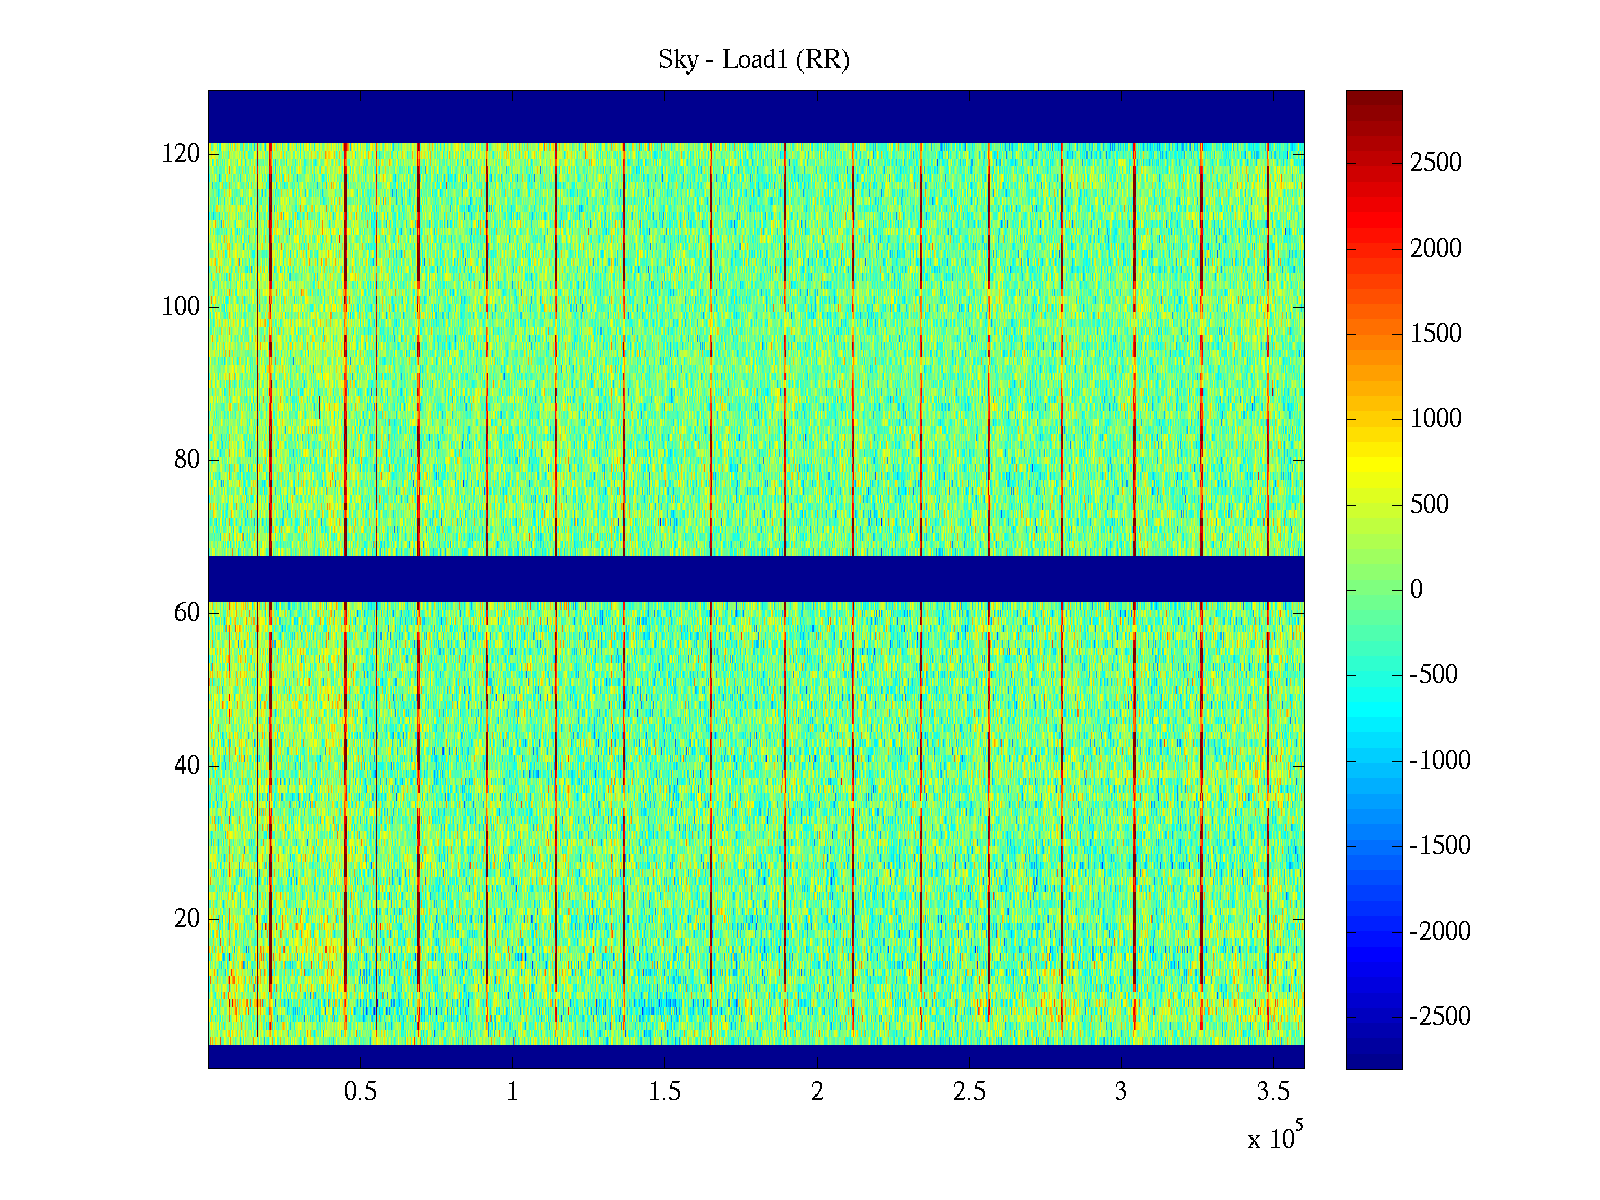Click the y-axis tick label 60
The width and height of the screenshot is (1600, 1200).
(187, 613)
